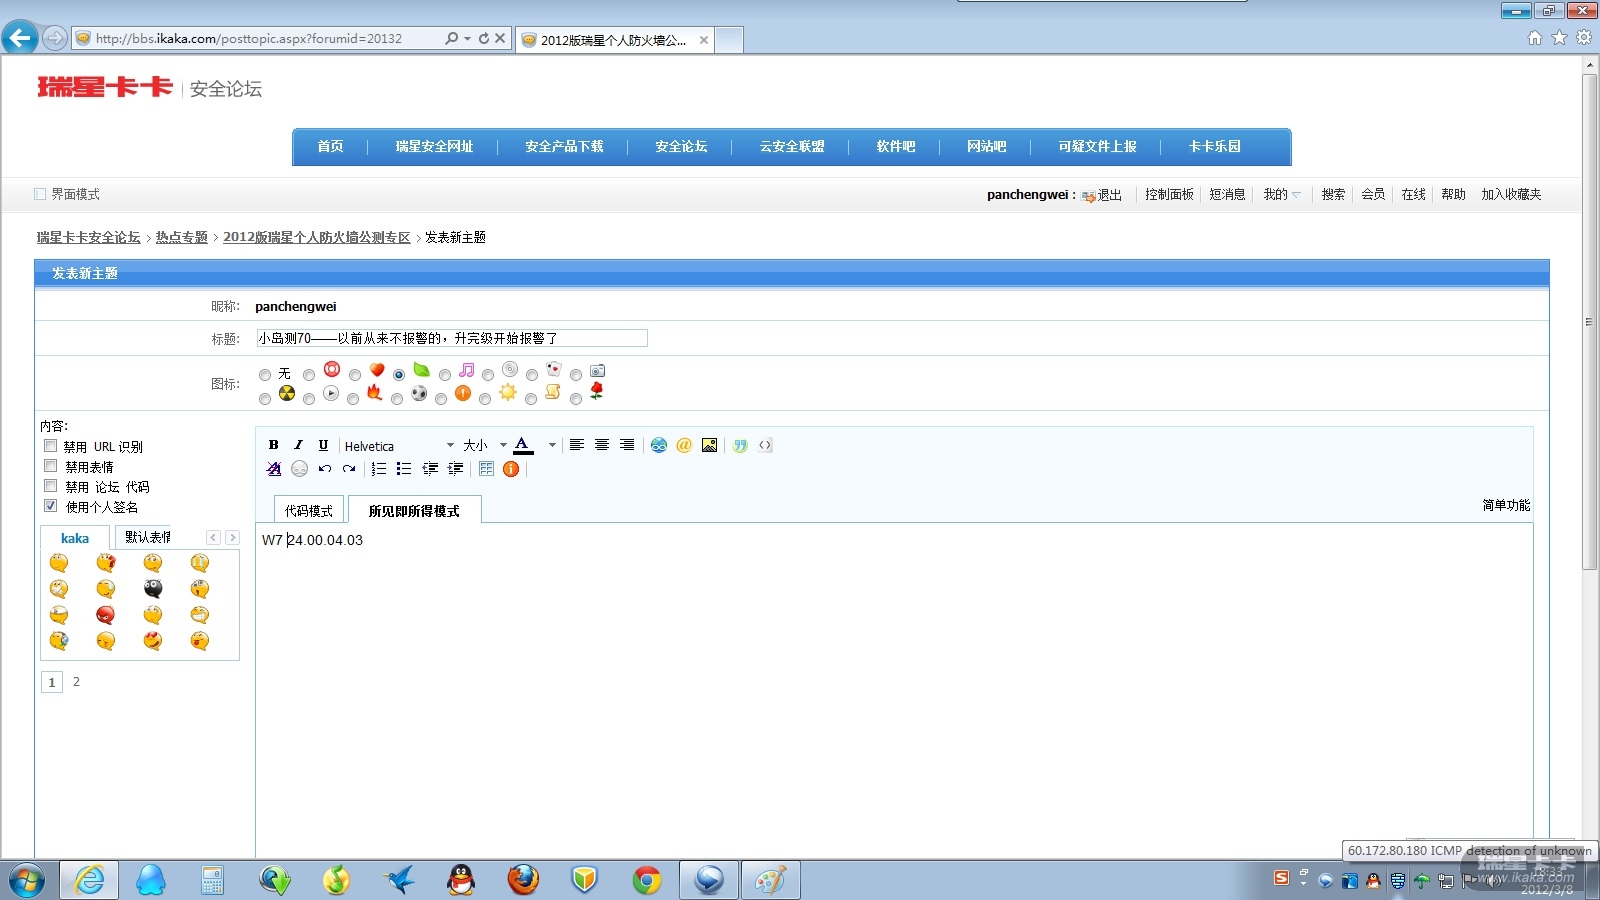Screen dimensions: 1600x900
Task: Pick the font color A swatch
Action: pos(522,445)
